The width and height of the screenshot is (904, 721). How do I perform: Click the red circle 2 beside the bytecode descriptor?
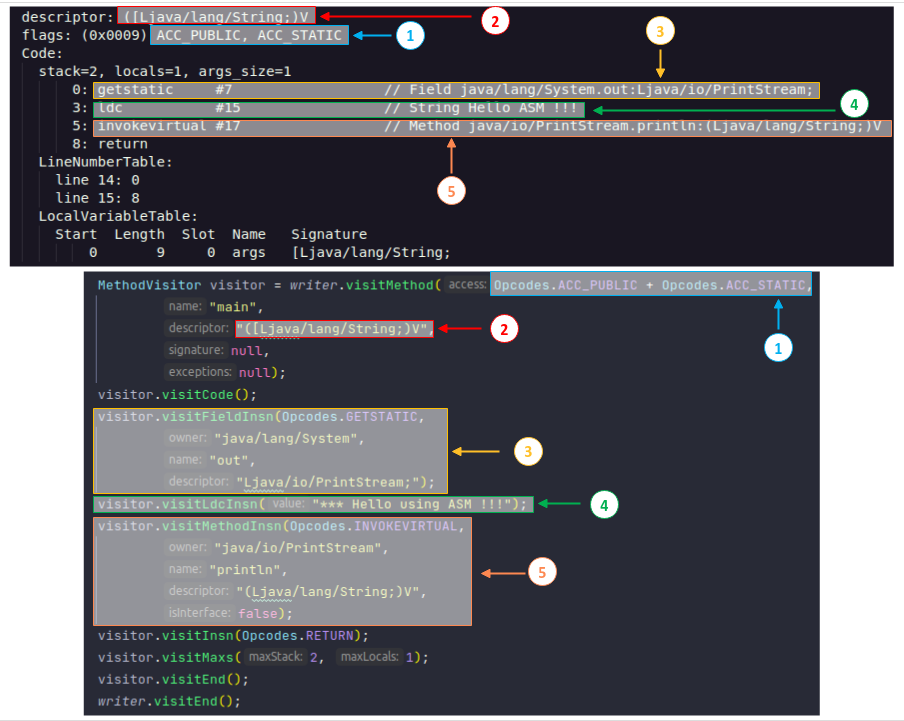[495, 19]
